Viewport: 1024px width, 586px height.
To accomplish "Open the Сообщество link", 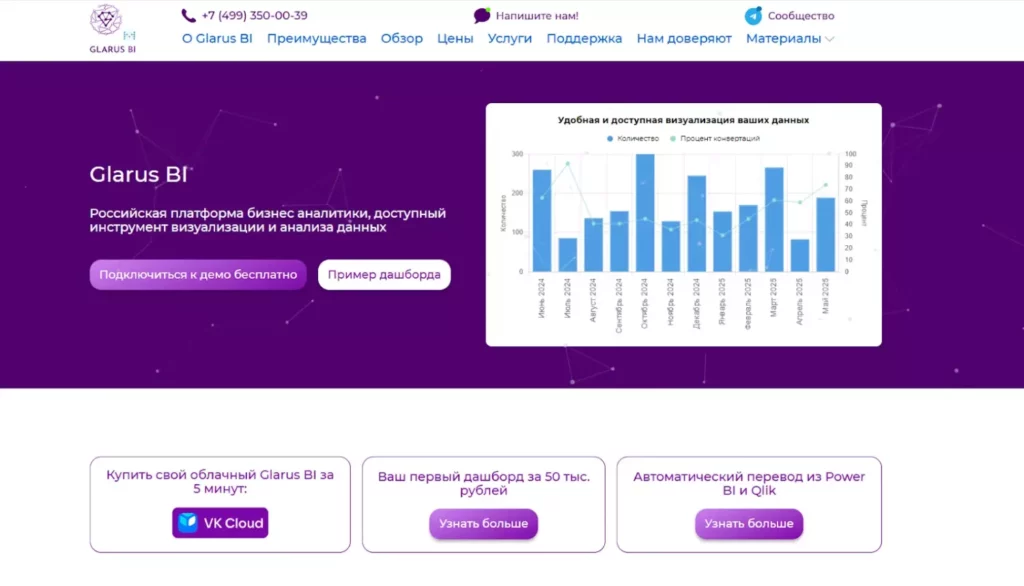I will [801, 16].
